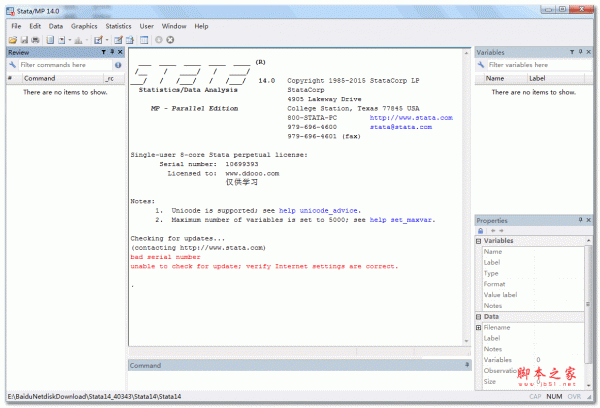Pin the Command panel
The width and height of the screenshot is (600, 408).
[467, 365]
